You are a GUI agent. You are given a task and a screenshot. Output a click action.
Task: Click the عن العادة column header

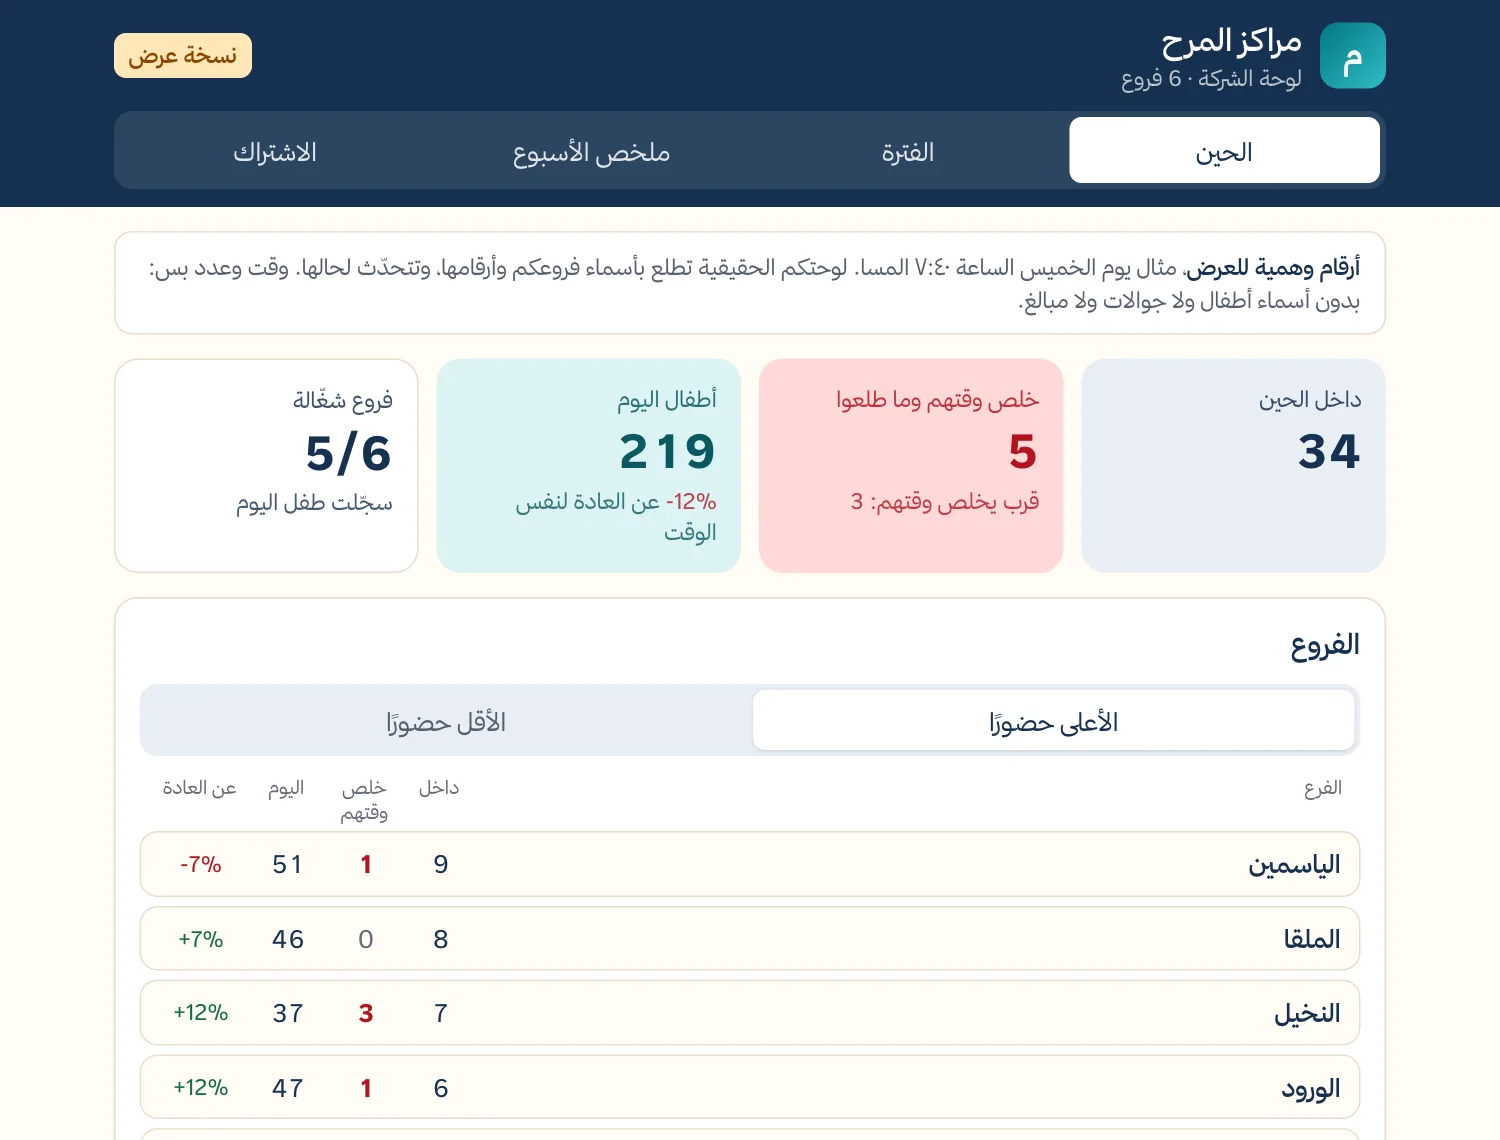point(200,788)
